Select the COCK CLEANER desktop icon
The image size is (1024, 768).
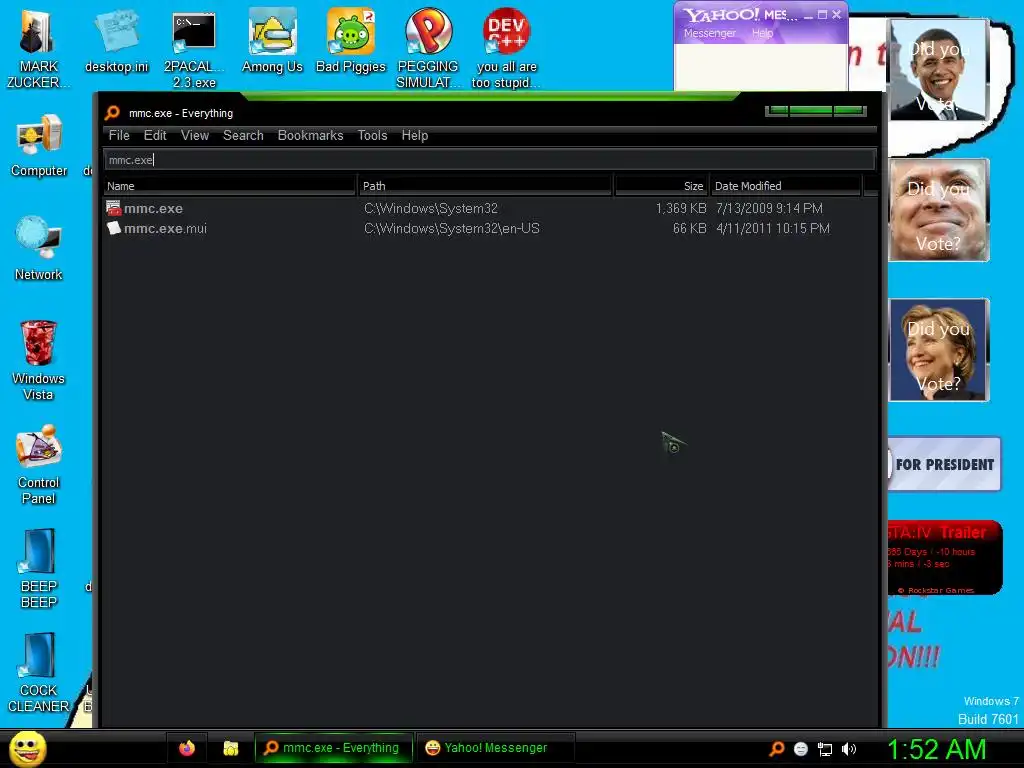click(39, 673)
